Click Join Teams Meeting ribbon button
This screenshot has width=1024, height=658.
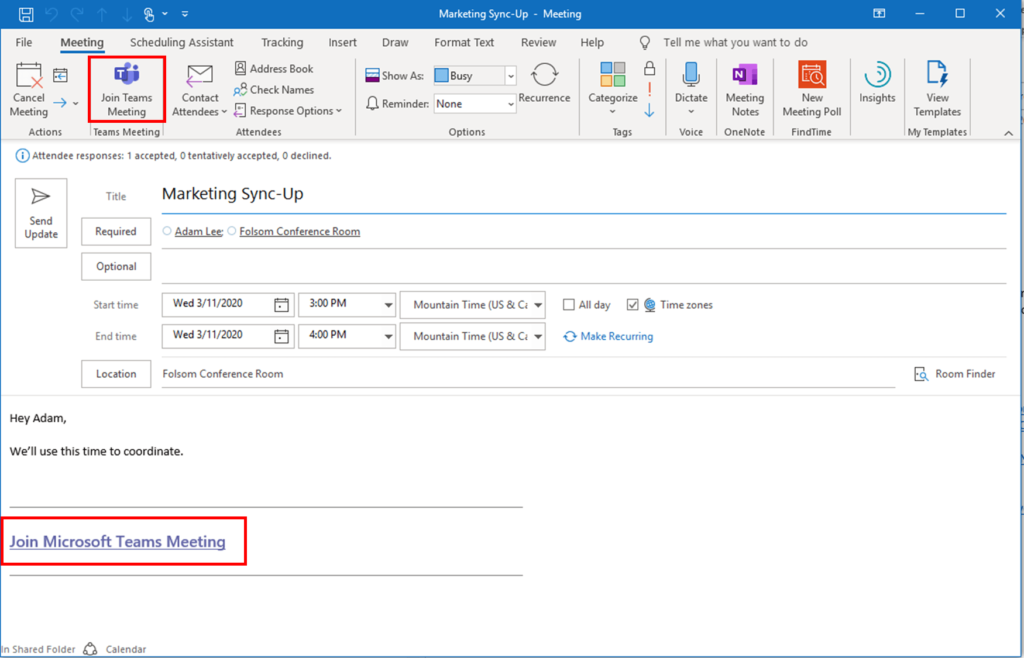point(126,90)
